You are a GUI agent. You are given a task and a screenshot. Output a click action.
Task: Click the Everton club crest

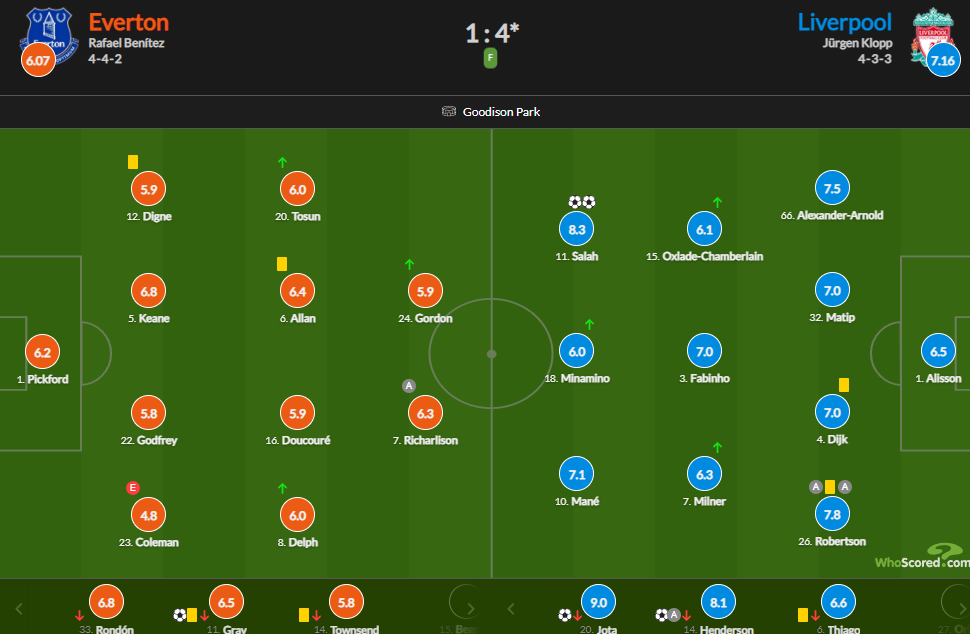(49, 36)
